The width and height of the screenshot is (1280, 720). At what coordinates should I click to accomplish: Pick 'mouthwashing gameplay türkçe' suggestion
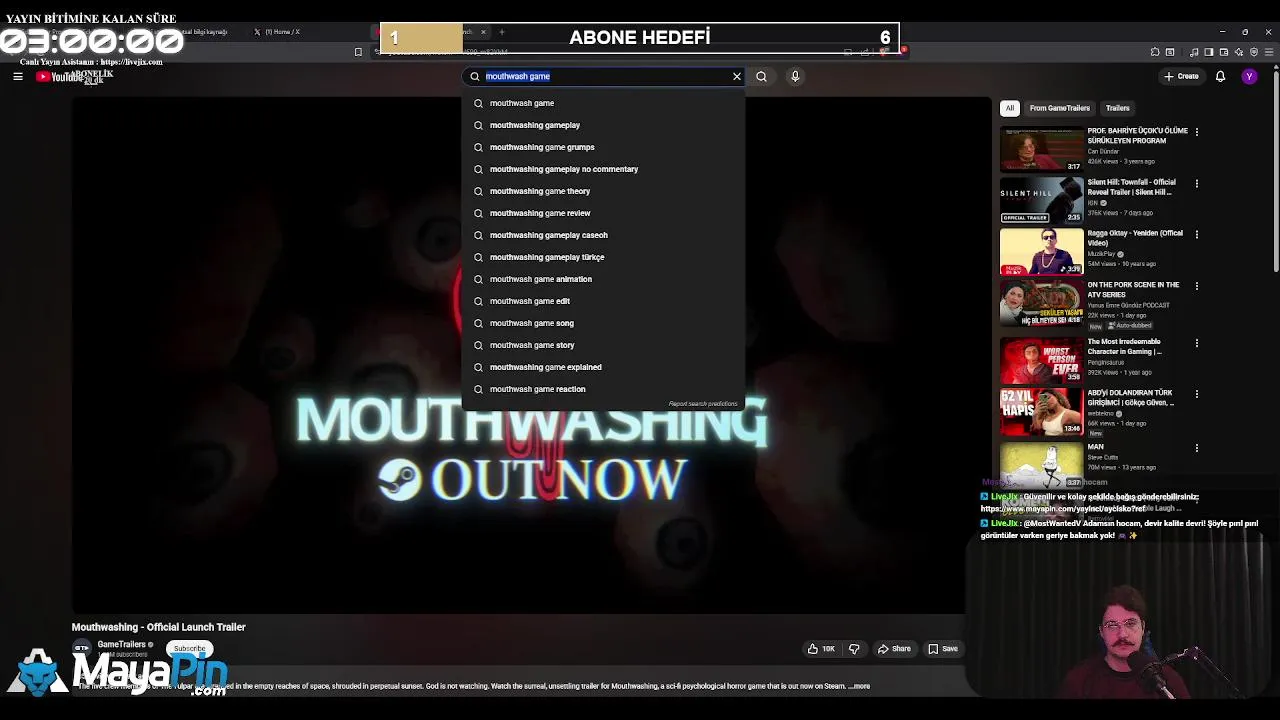pos(603,257)
